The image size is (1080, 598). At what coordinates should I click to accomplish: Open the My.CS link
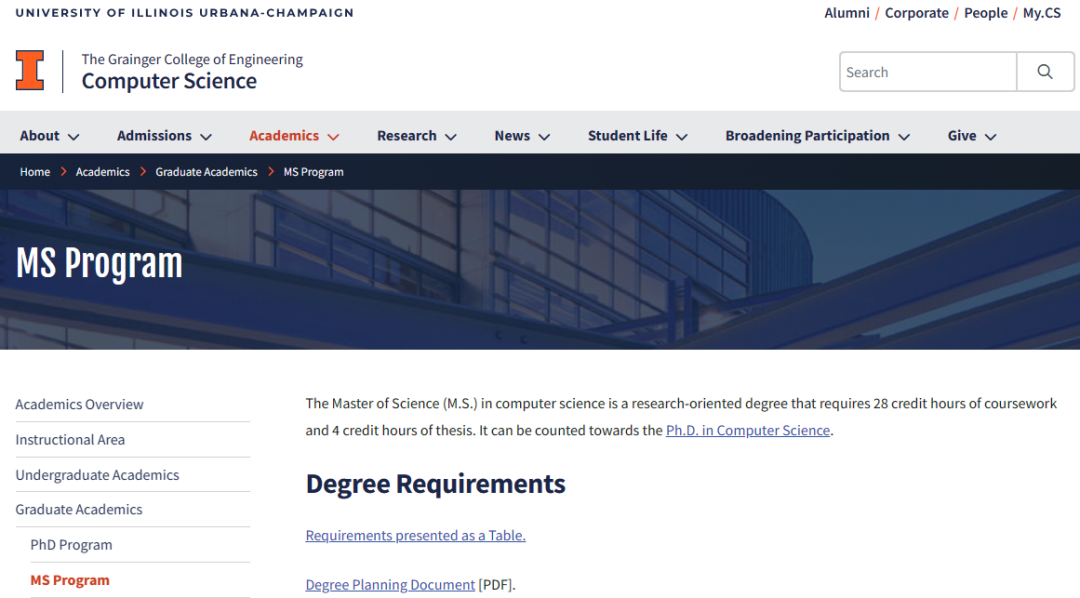pos(1041,13)
